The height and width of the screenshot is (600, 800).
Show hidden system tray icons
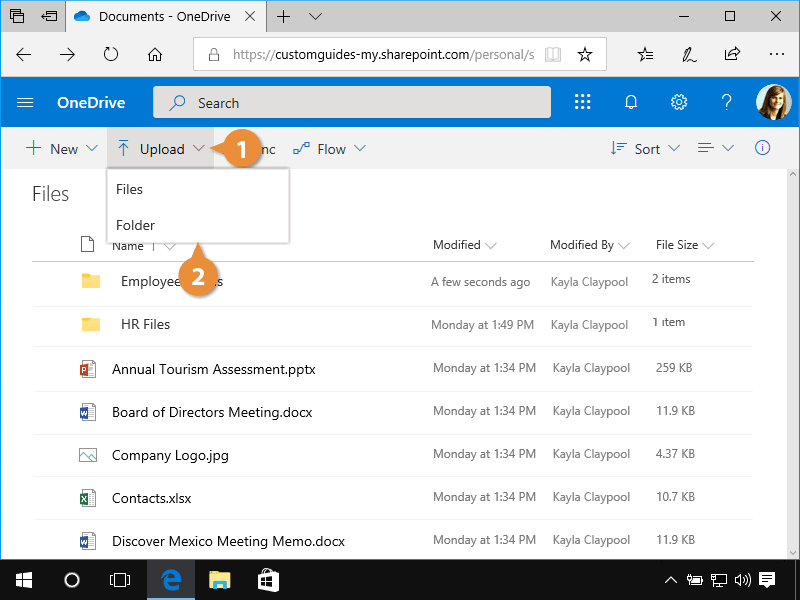tap(670, 580)
